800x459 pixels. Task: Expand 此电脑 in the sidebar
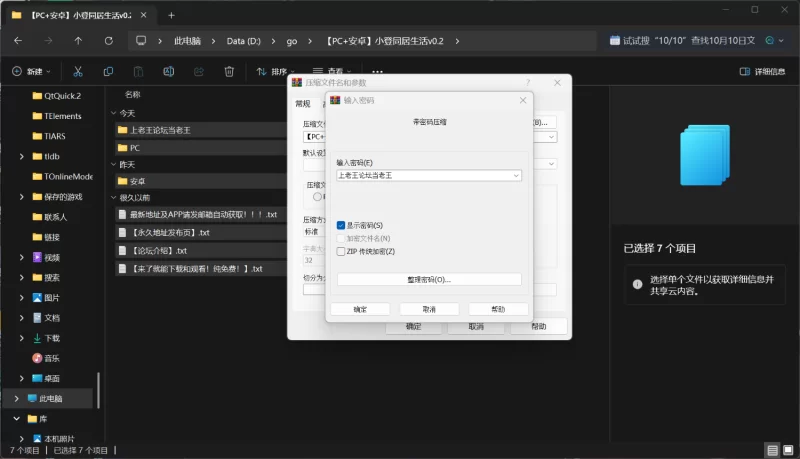[16, 398]
